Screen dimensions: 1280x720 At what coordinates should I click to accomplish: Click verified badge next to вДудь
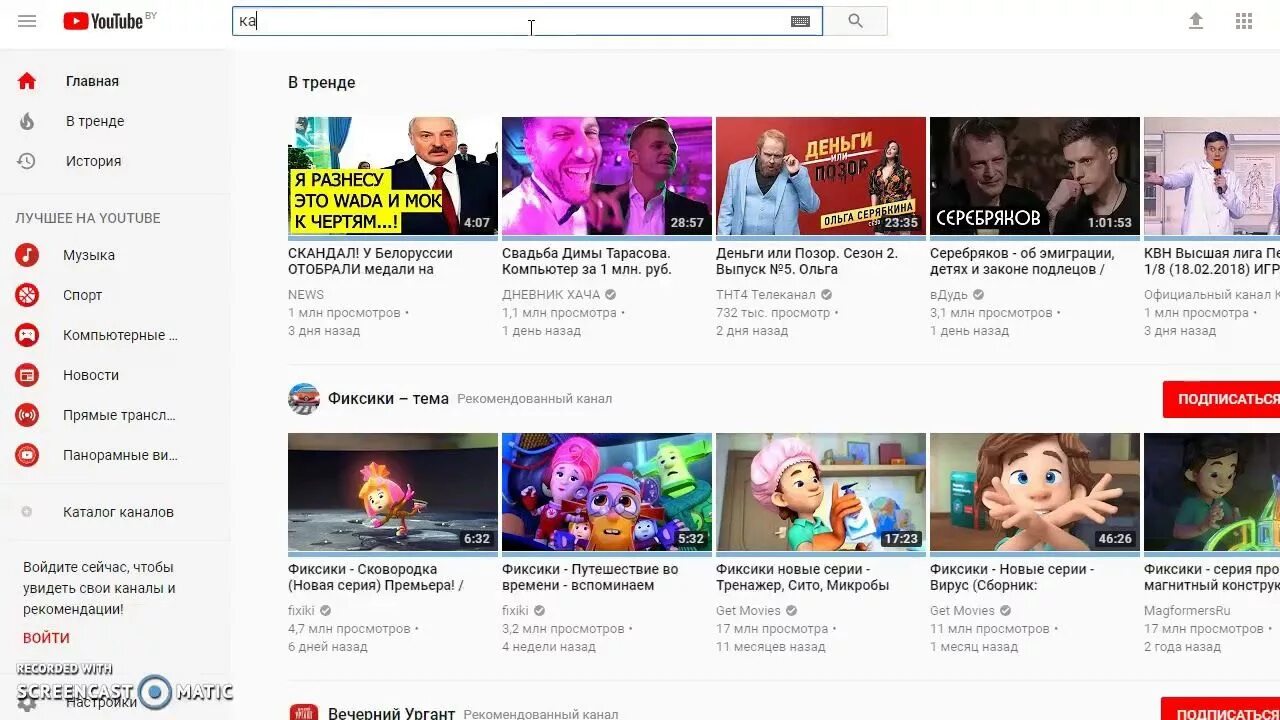[x=979, y=295]
